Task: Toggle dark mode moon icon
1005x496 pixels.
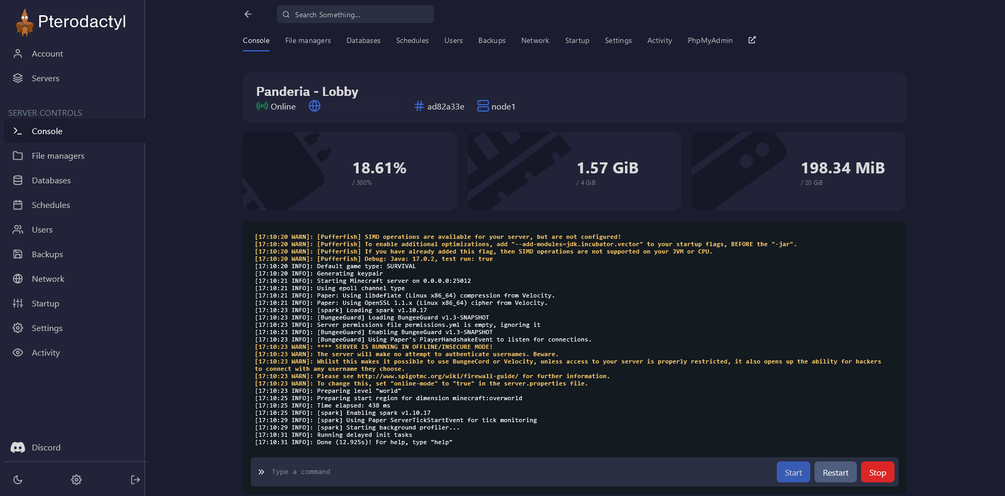Action: click(x=17, y=479)
